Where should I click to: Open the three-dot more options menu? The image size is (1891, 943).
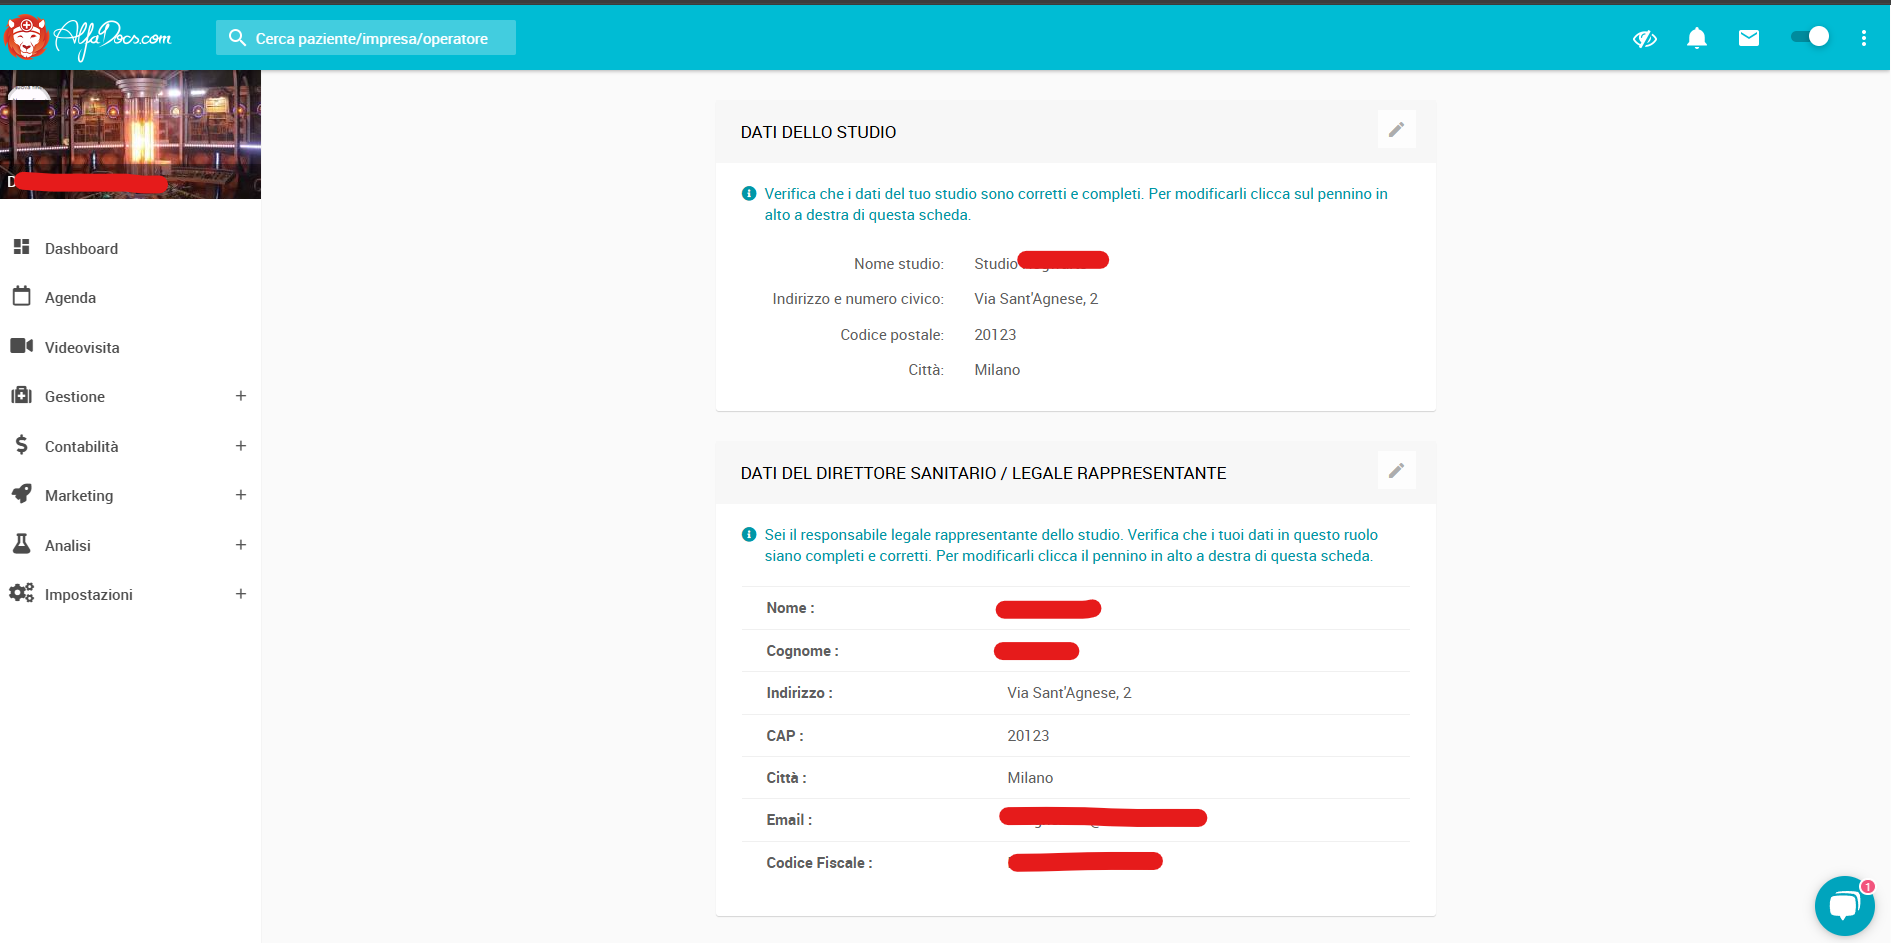(1863, 38)
